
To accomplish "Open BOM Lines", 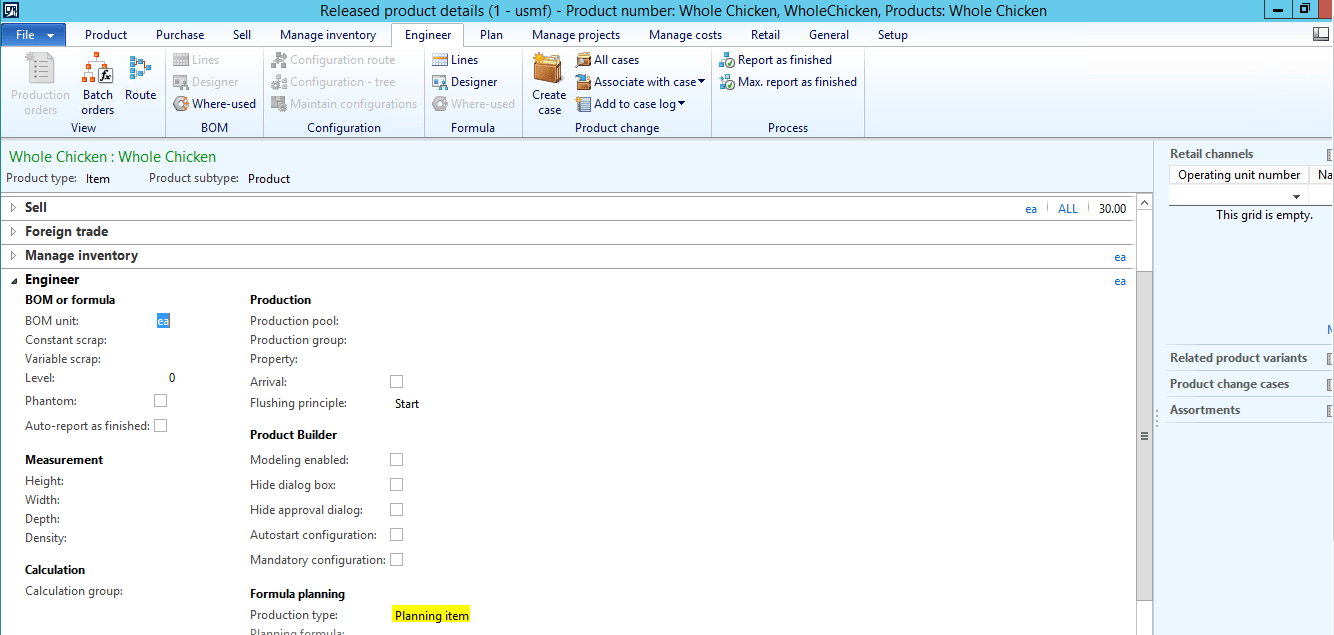I will (x=196, y=60).
